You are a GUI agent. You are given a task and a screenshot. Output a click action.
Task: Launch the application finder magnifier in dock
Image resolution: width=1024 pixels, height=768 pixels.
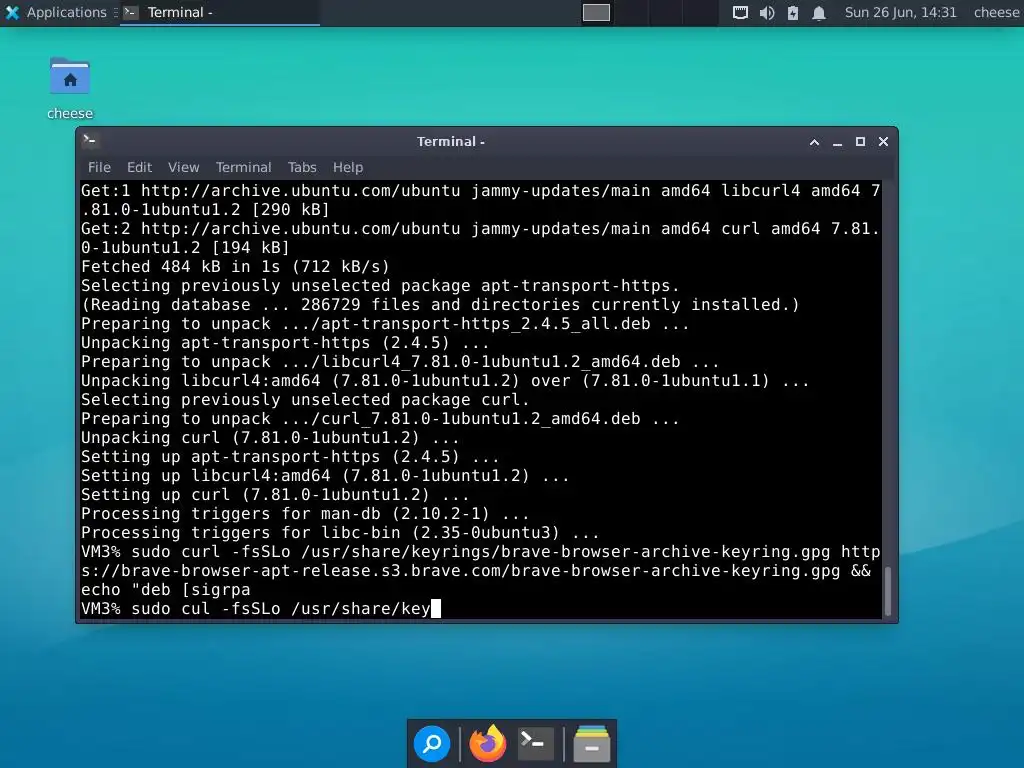(x=432, y=743)
